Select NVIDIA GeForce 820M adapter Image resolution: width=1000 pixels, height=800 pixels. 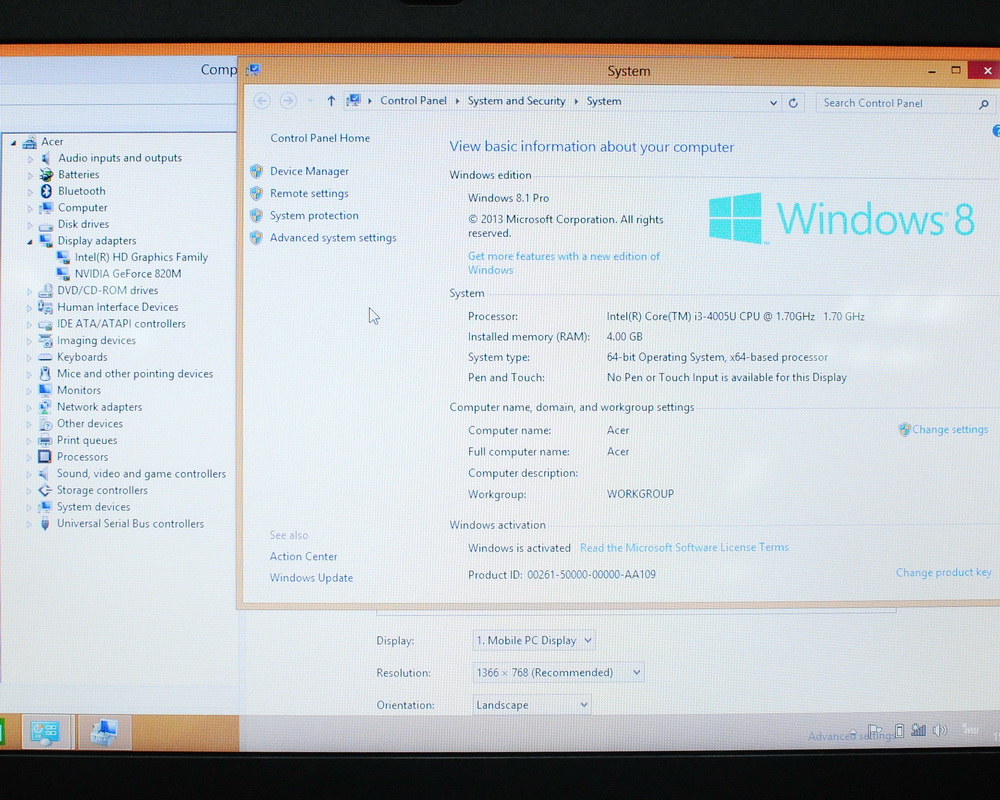point(128,274)
